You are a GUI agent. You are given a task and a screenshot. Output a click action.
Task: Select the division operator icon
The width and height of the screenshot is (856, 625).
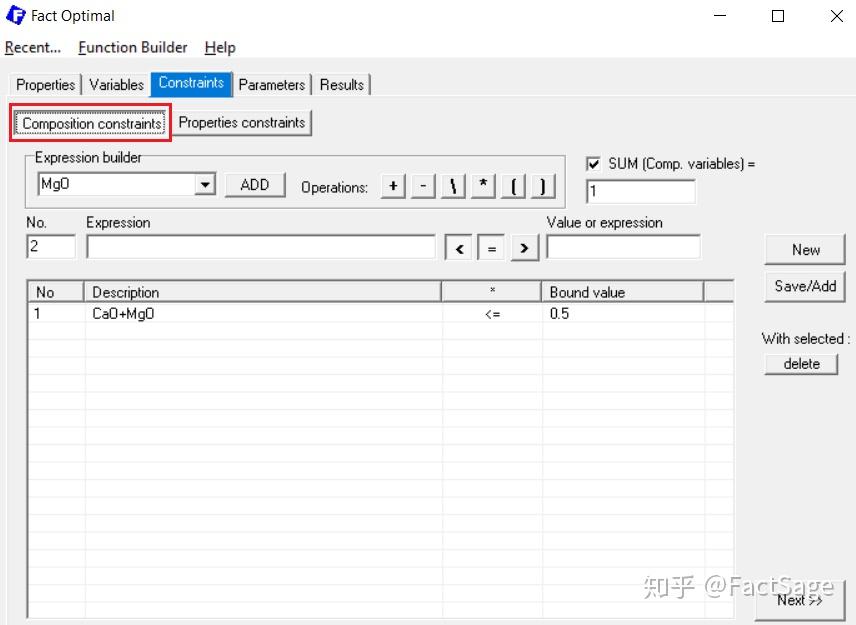452,186
